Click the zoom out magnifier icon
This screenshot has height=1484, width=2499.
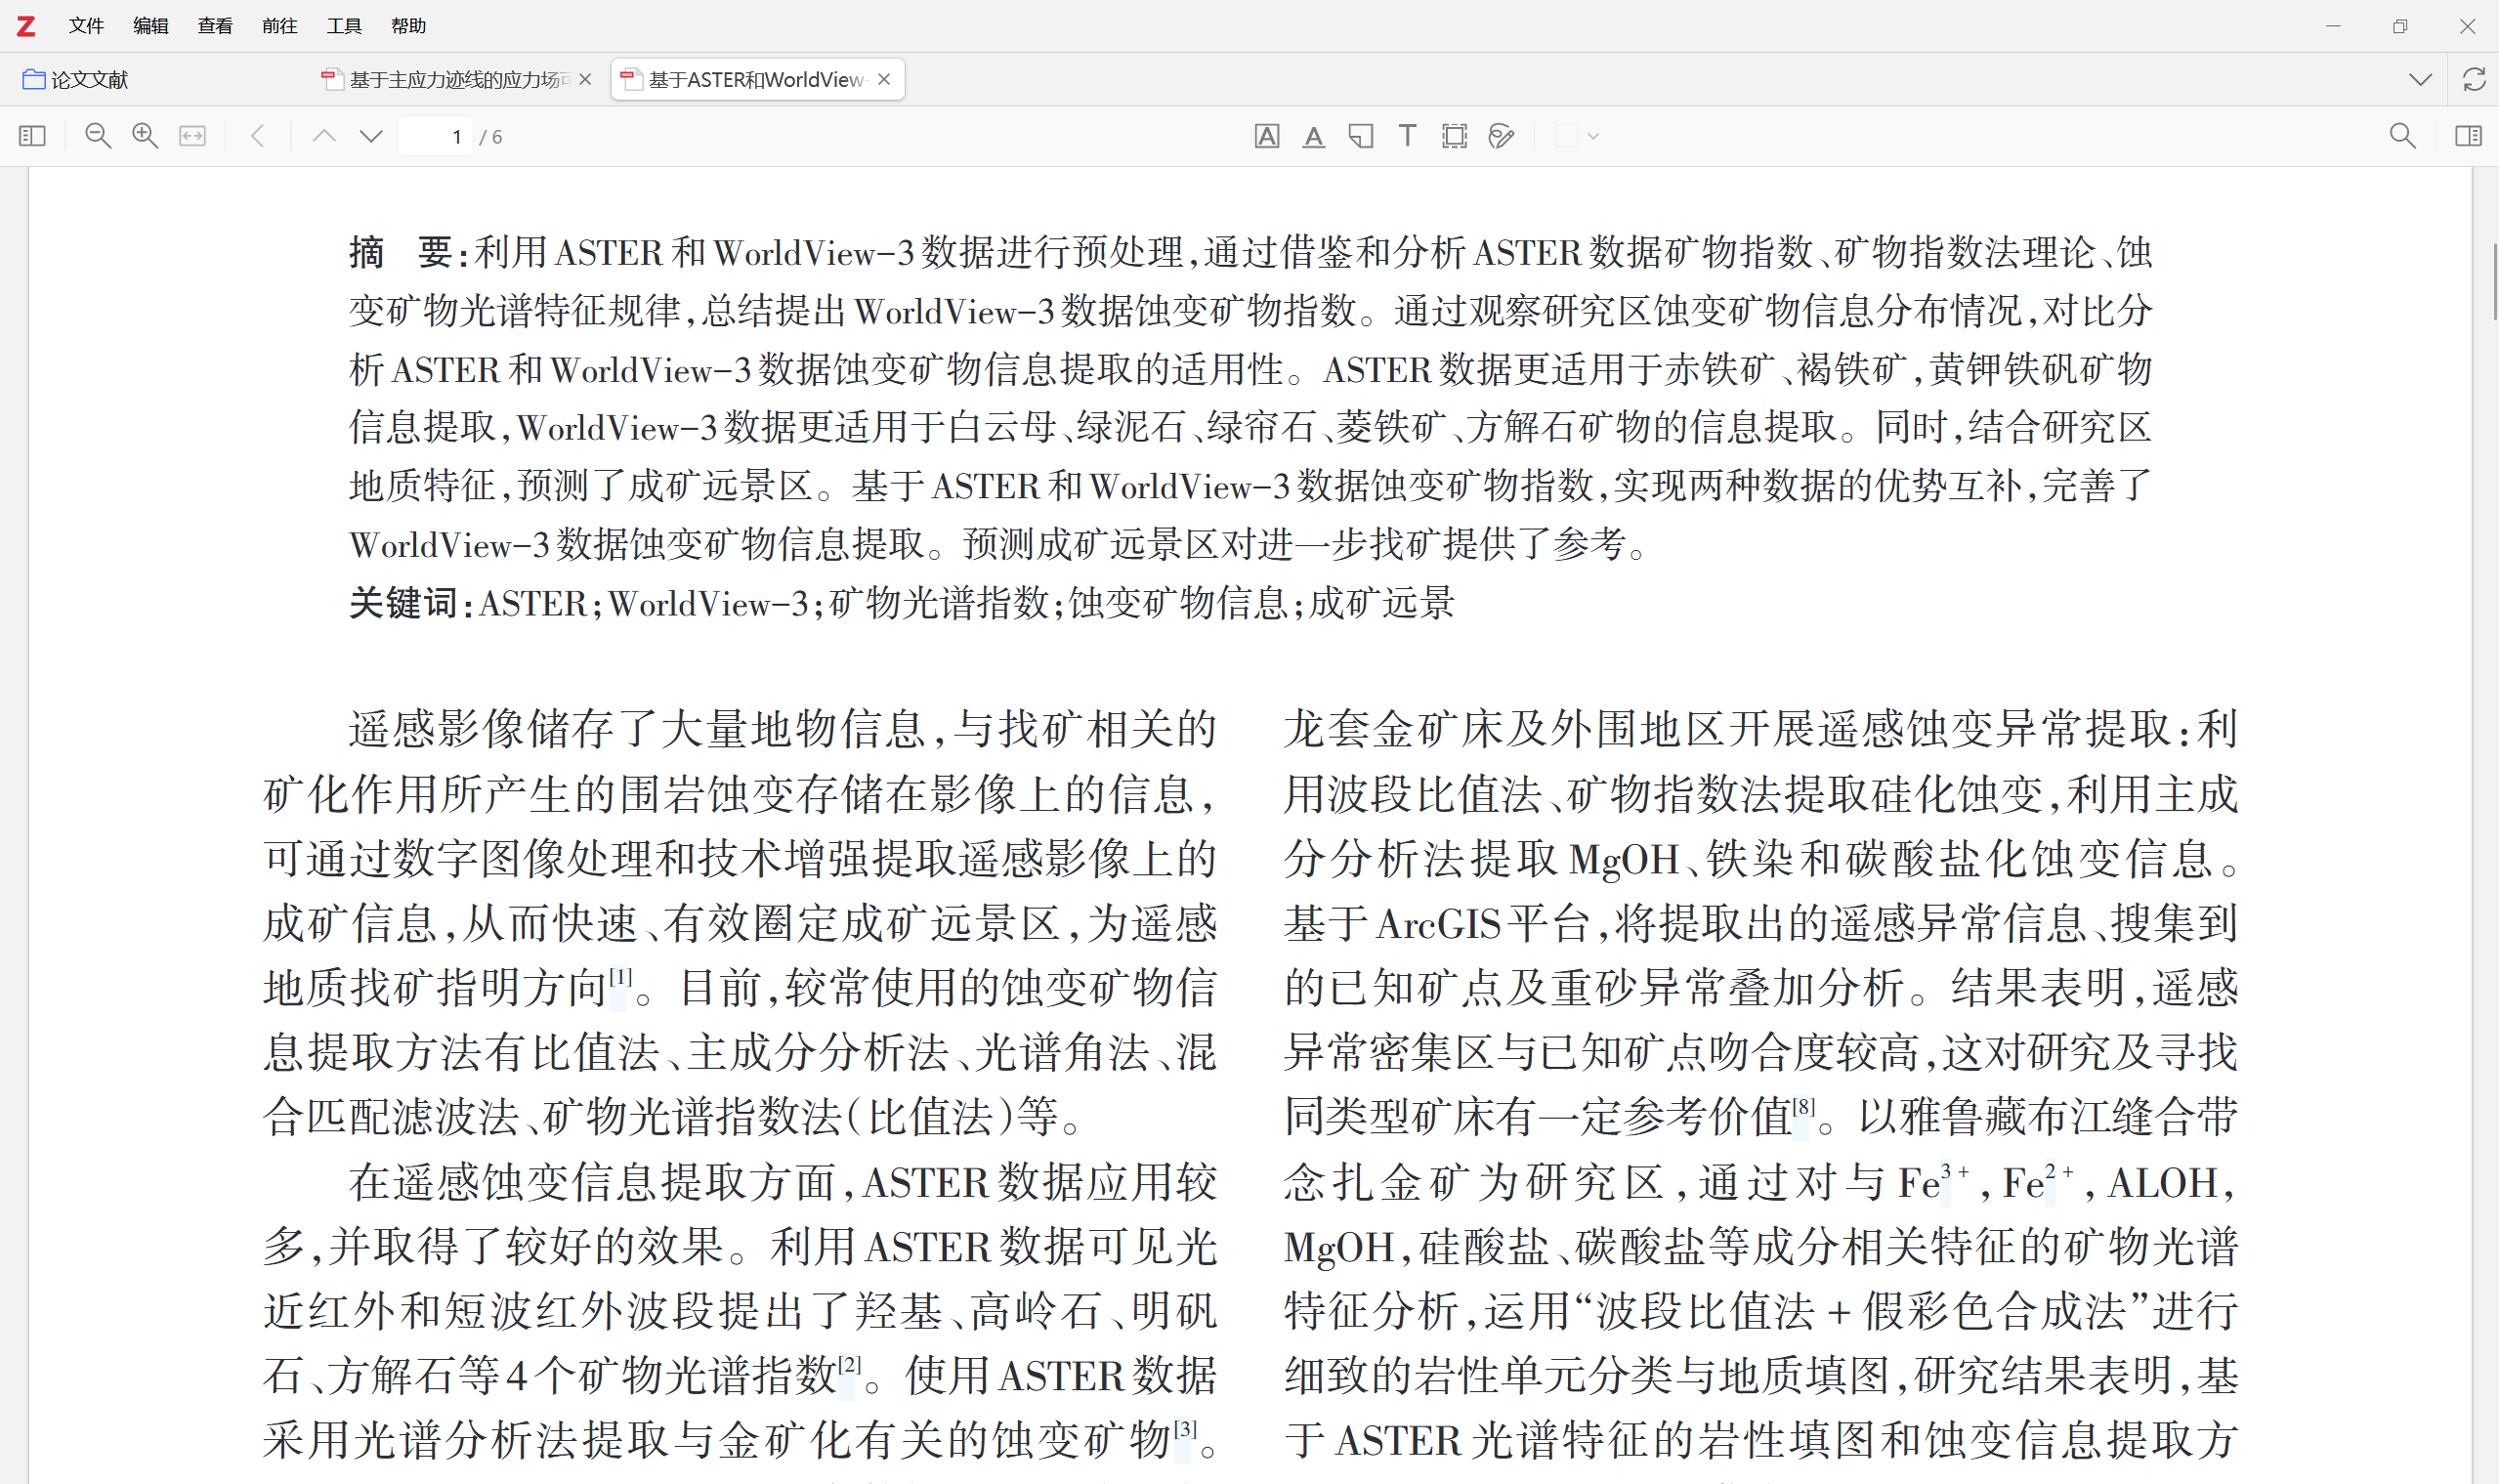pos(97,136)
